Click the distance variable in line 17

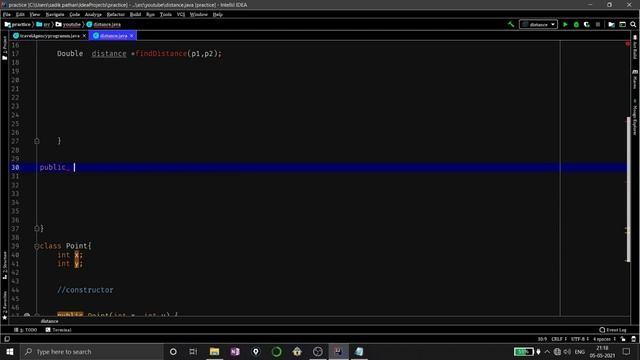point(109,53)
